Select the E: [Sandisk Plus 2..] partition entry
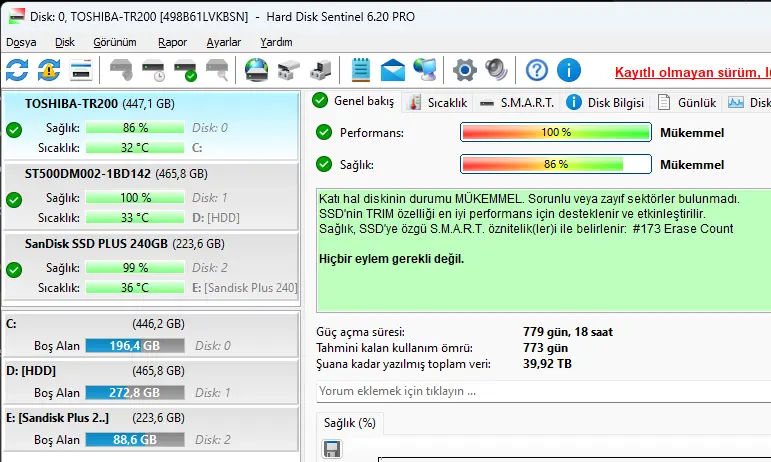771x462 pixels. [x=151, y=429]
